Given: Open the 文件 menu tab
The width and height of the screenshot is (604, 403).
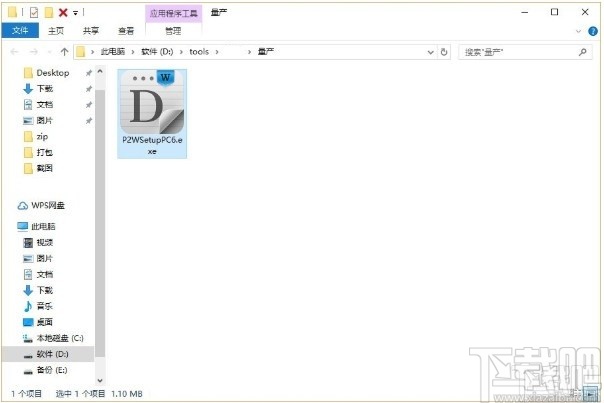Looking at the screenshot, I should click(20, 30).
